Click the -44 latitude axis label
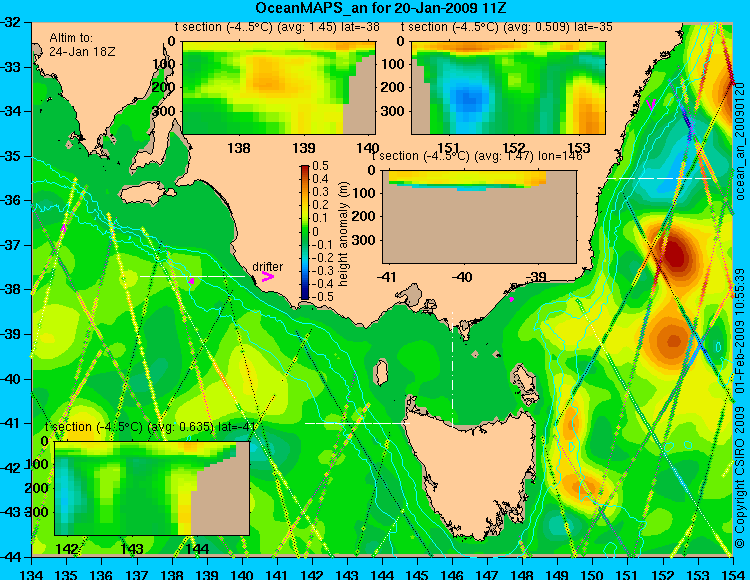 [11, 557]
